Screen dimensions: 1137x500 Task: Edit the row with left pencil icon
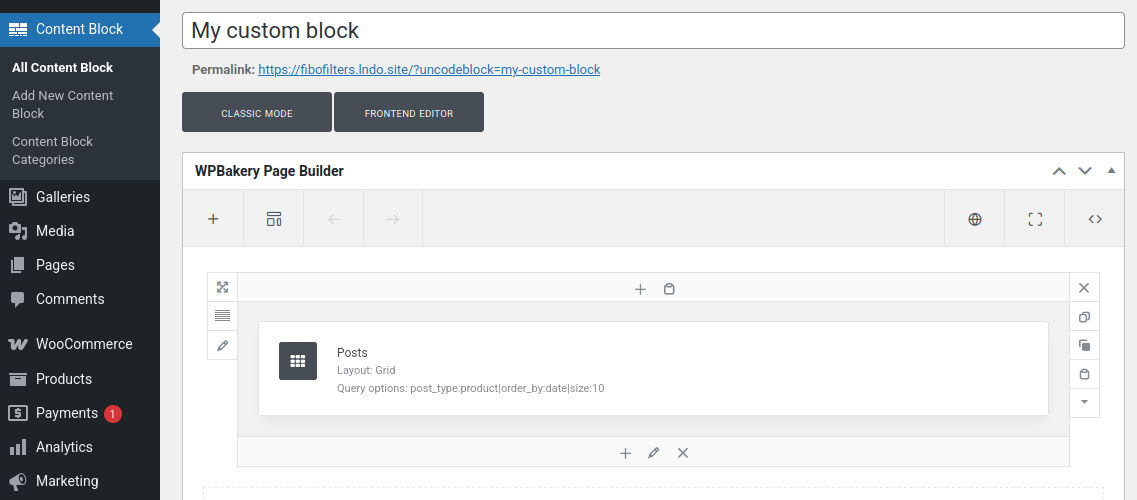tap(223, 345)
